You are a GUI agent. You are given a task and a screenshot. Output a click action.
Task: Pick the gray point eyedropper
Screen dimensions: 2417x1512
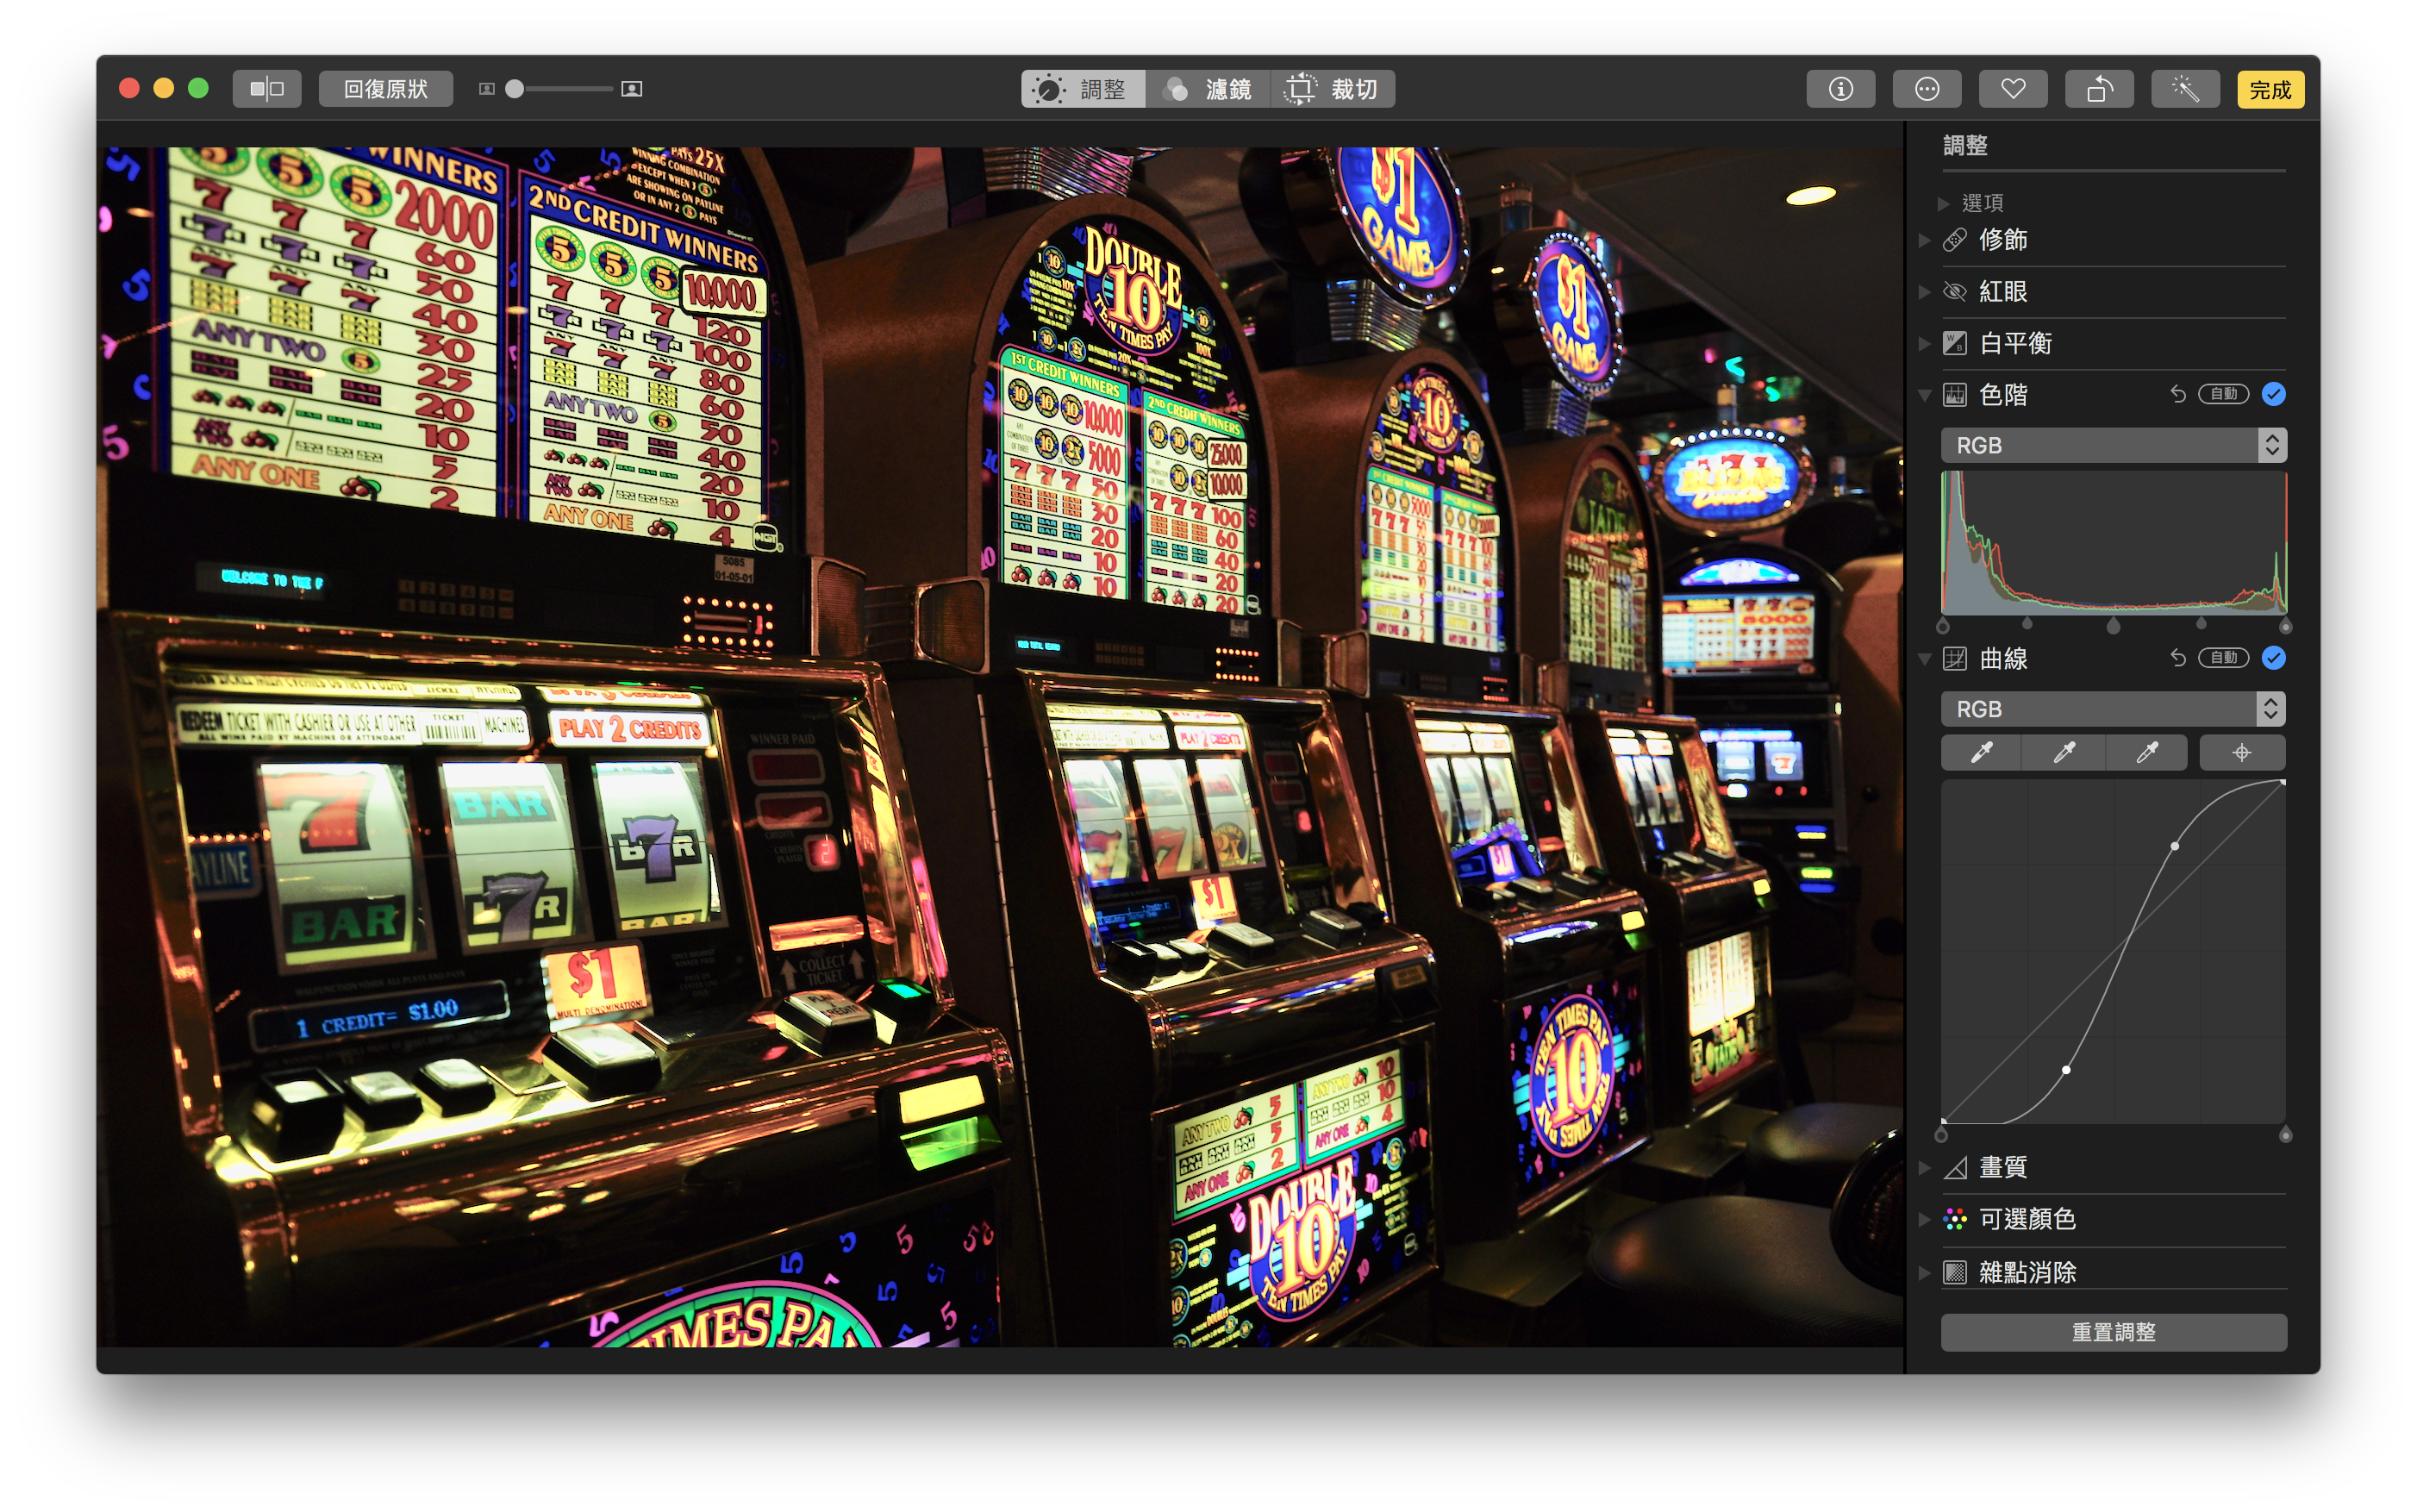point(2063,753)
